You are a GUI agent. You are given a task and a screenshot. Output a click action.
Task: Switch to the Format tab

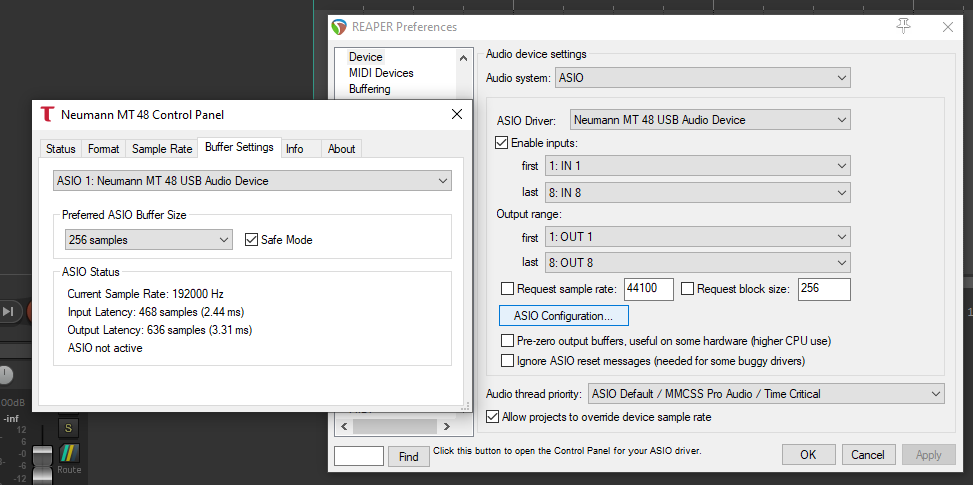click(x=103, y=149)
